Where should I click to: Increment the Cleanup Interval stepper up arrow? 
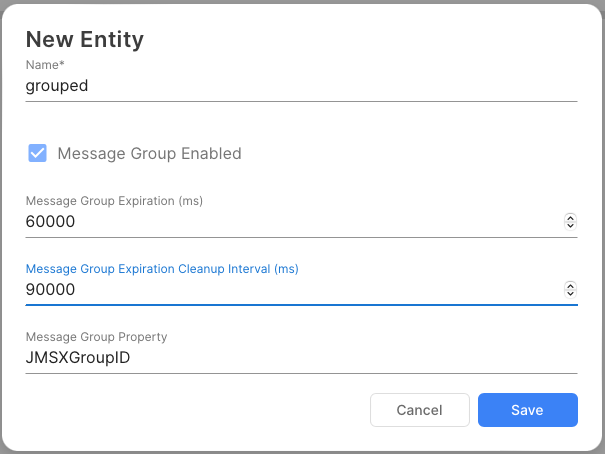pos(570,285)
